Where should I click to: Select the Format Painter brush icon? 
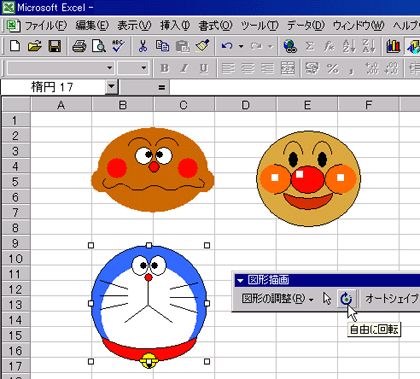click(202, 46)
